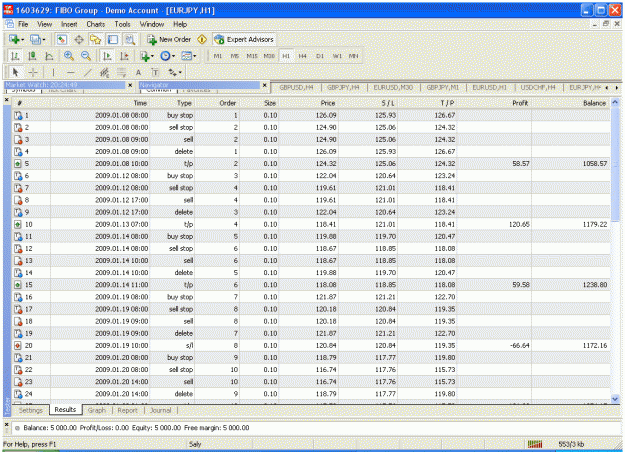Switch to the tester Journal tab

[160, 410]
